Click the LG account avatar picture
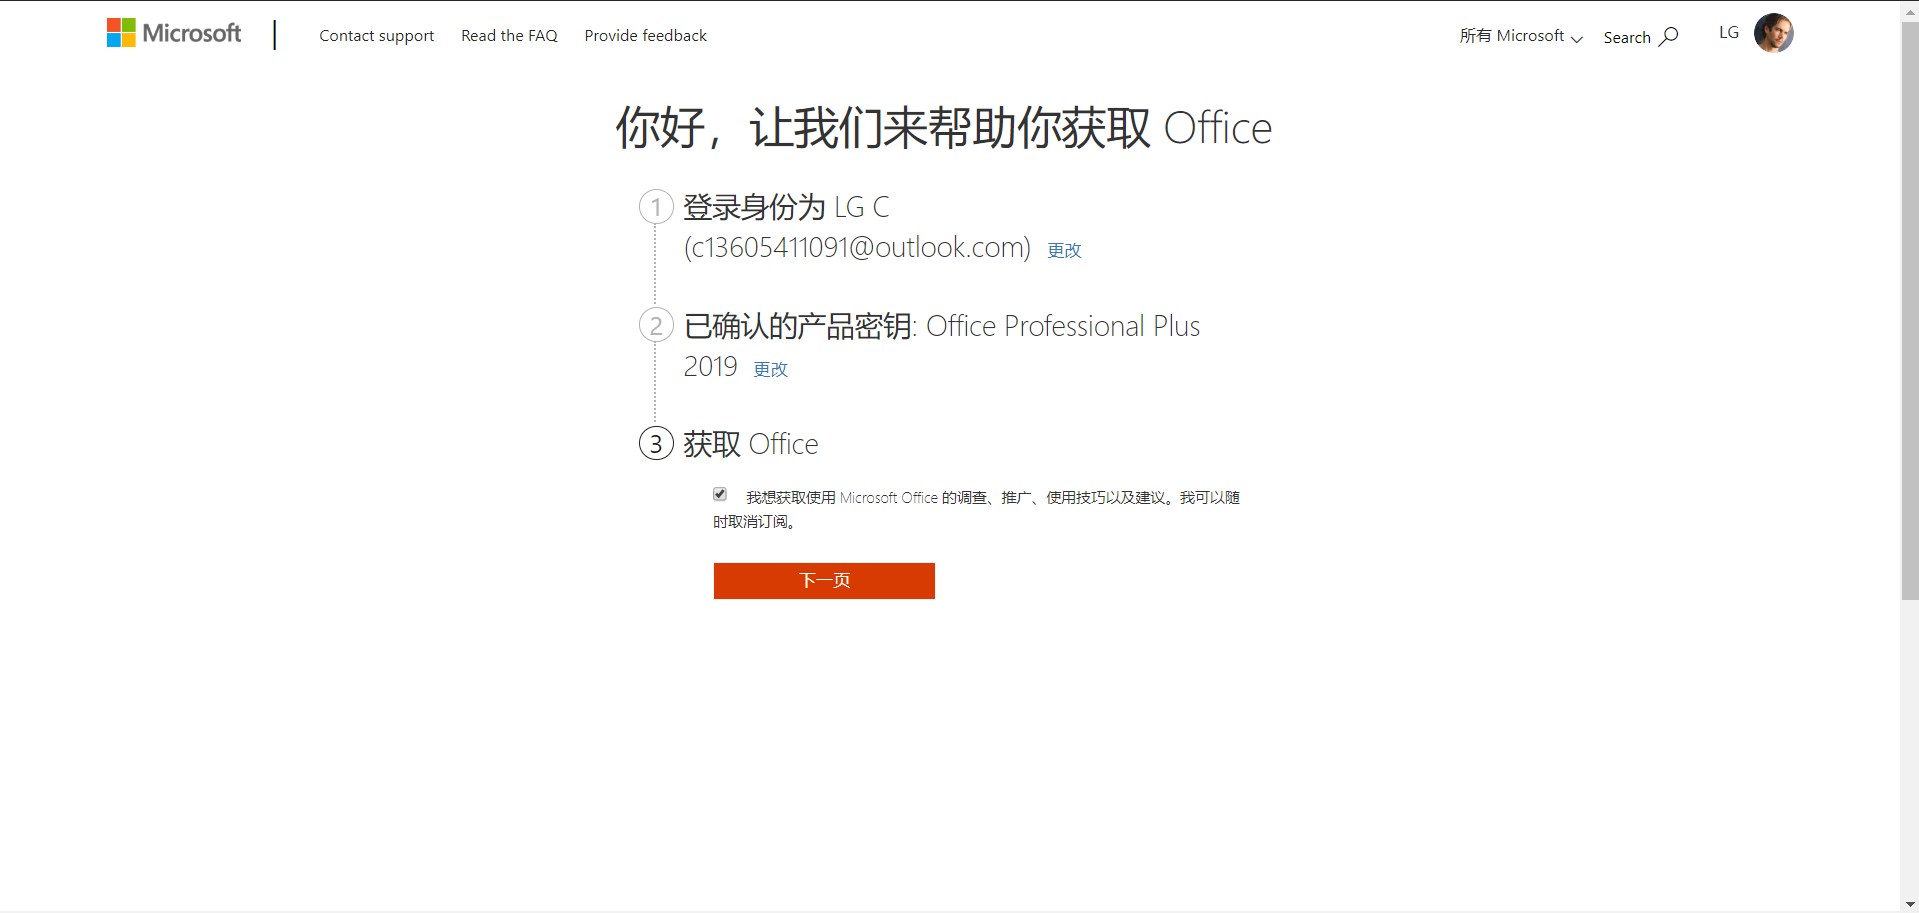The image size is (1919, 913). coord(1773,33)
